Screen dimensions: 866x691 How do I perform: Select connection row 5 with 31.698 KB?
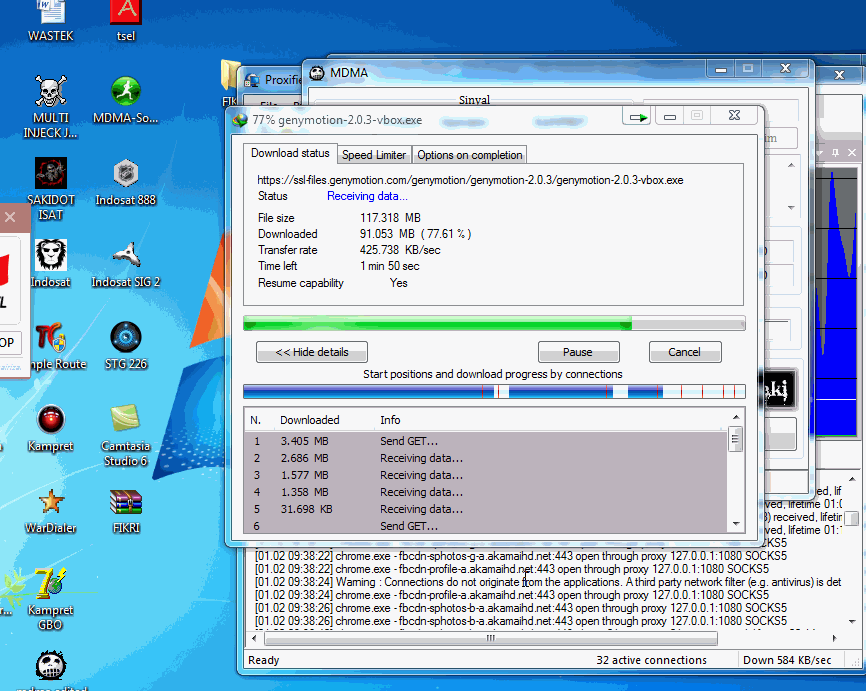coord(486,509)
